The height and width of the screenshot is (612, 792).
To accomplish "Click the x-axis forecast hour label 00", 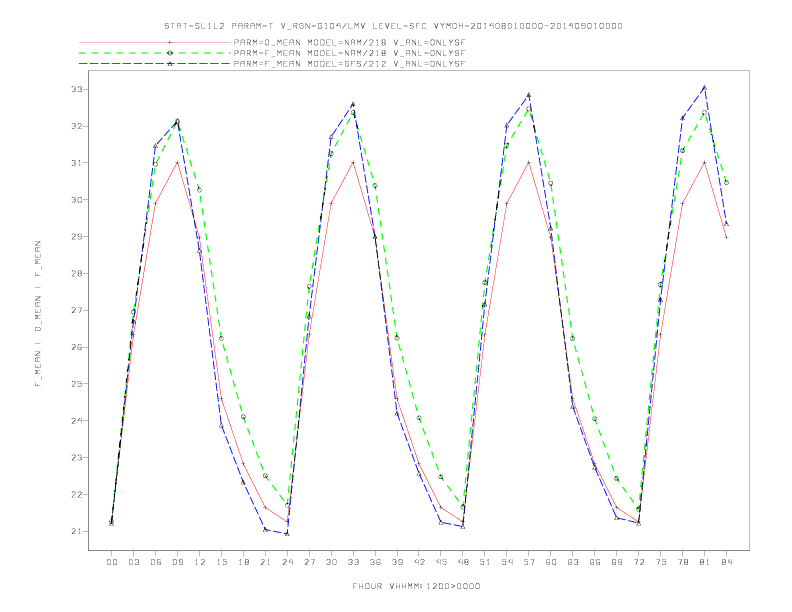I will coord(112,562).
